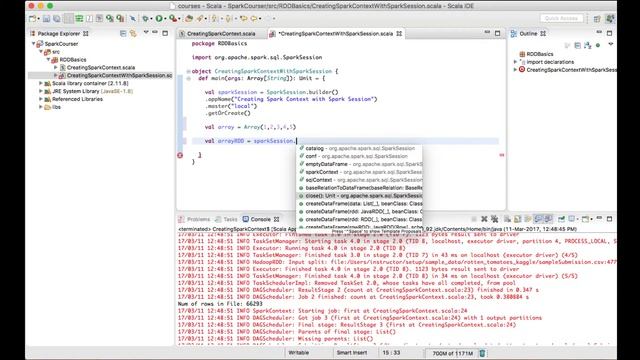Viewport: 640px width, 360px height.
Task: Switch to CreatingSparkContext.scala editor tab
Action: tap(221, 34)
